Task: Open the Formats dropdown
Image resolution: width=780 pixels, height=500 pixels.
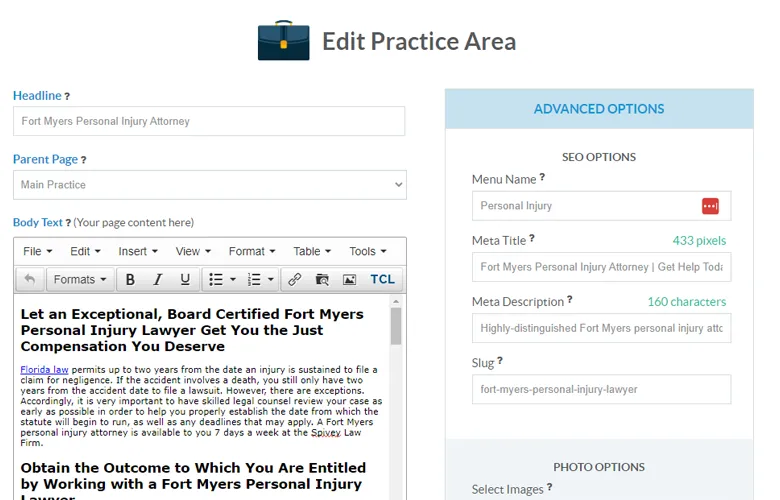Action: coord(80,280)
